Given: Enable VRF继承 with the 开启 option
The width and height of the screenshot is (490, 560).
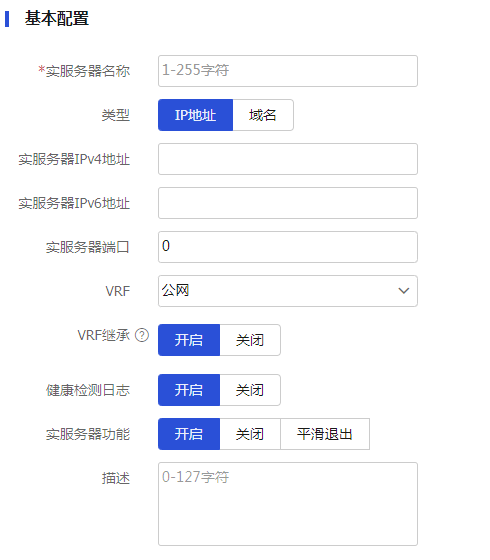Looking at the screenshot, I should pos(189,340).
